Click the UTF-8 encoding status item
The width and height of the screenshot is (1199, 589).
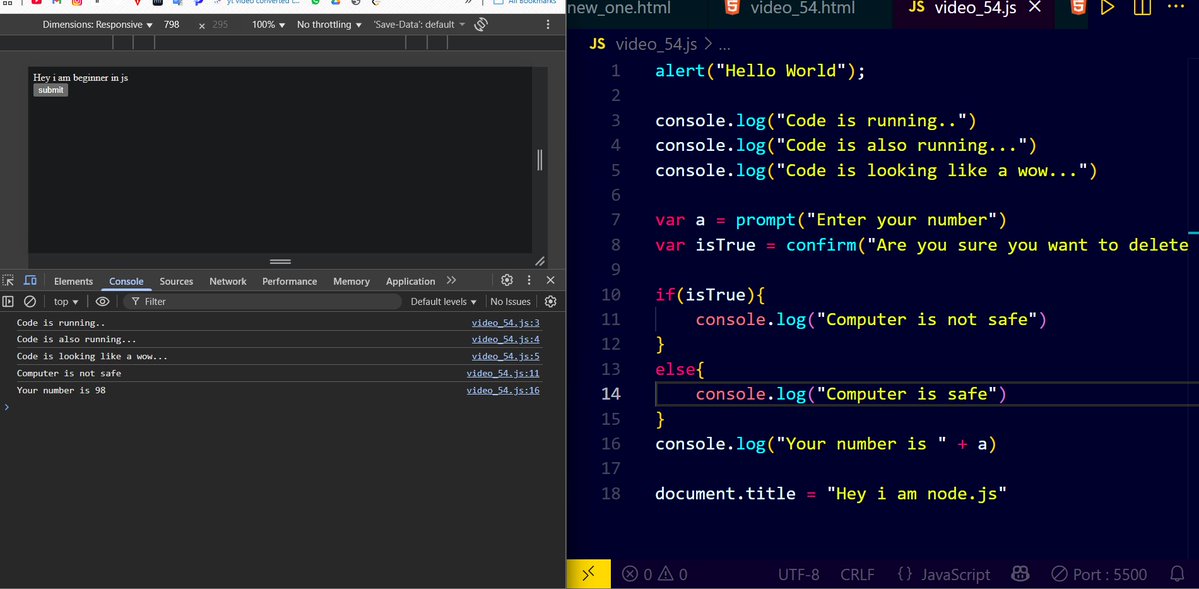click(x=799, y=574)
